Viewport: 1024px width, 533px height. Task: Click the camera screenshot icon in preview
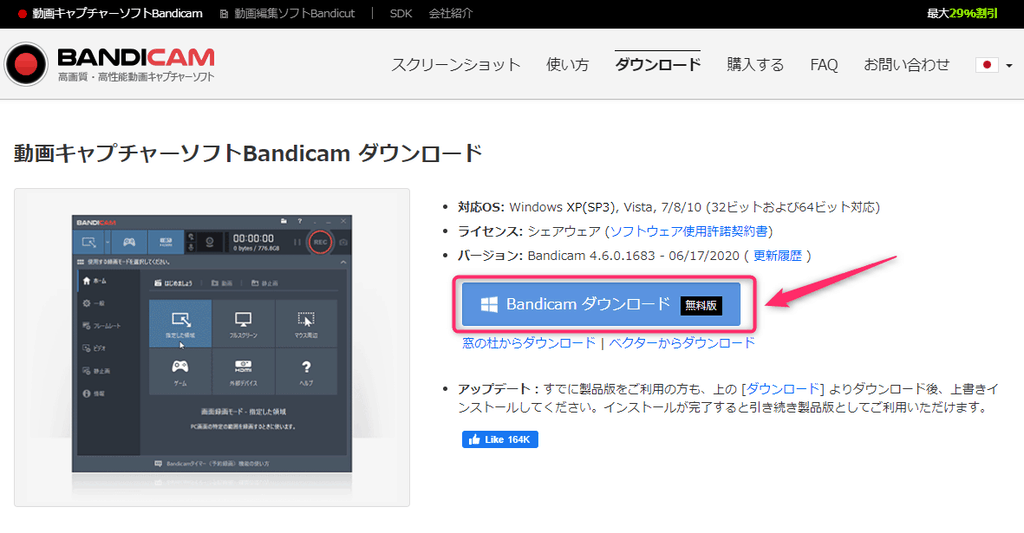[344, 242]
